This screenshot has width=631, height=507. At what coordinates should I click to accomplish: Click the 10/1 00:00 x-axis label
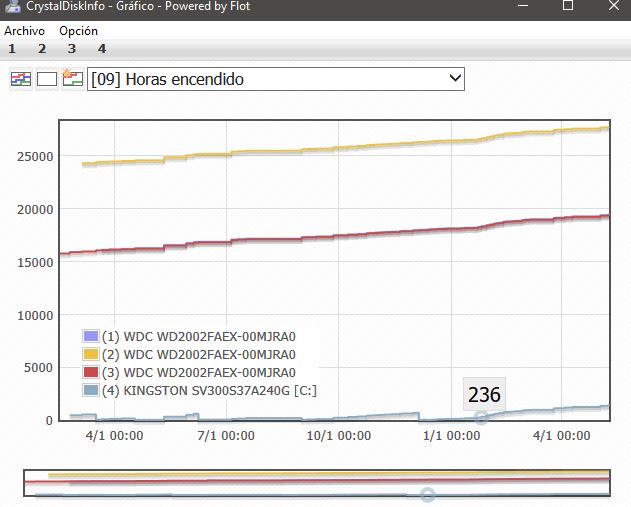coord(338,436)
